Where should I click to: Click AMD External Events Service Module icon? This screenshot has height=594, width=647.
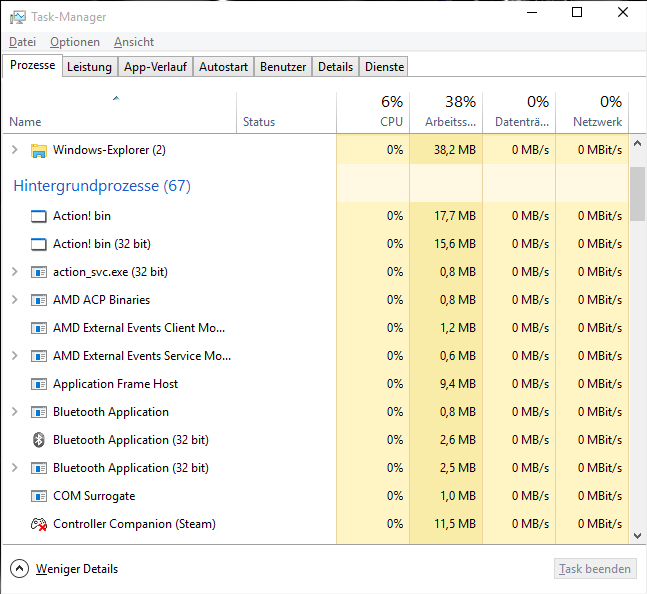pyautogui.click(x=39, y=356)
